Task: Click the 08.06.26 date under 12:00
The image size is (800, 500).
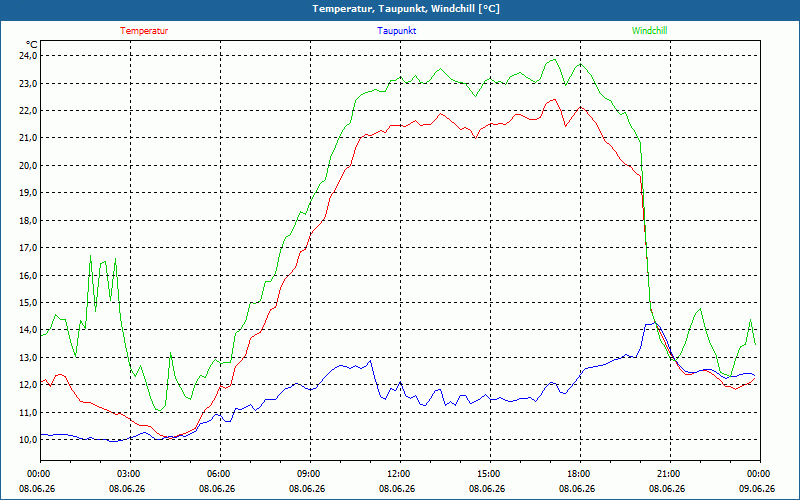Action: coord(397,488)
